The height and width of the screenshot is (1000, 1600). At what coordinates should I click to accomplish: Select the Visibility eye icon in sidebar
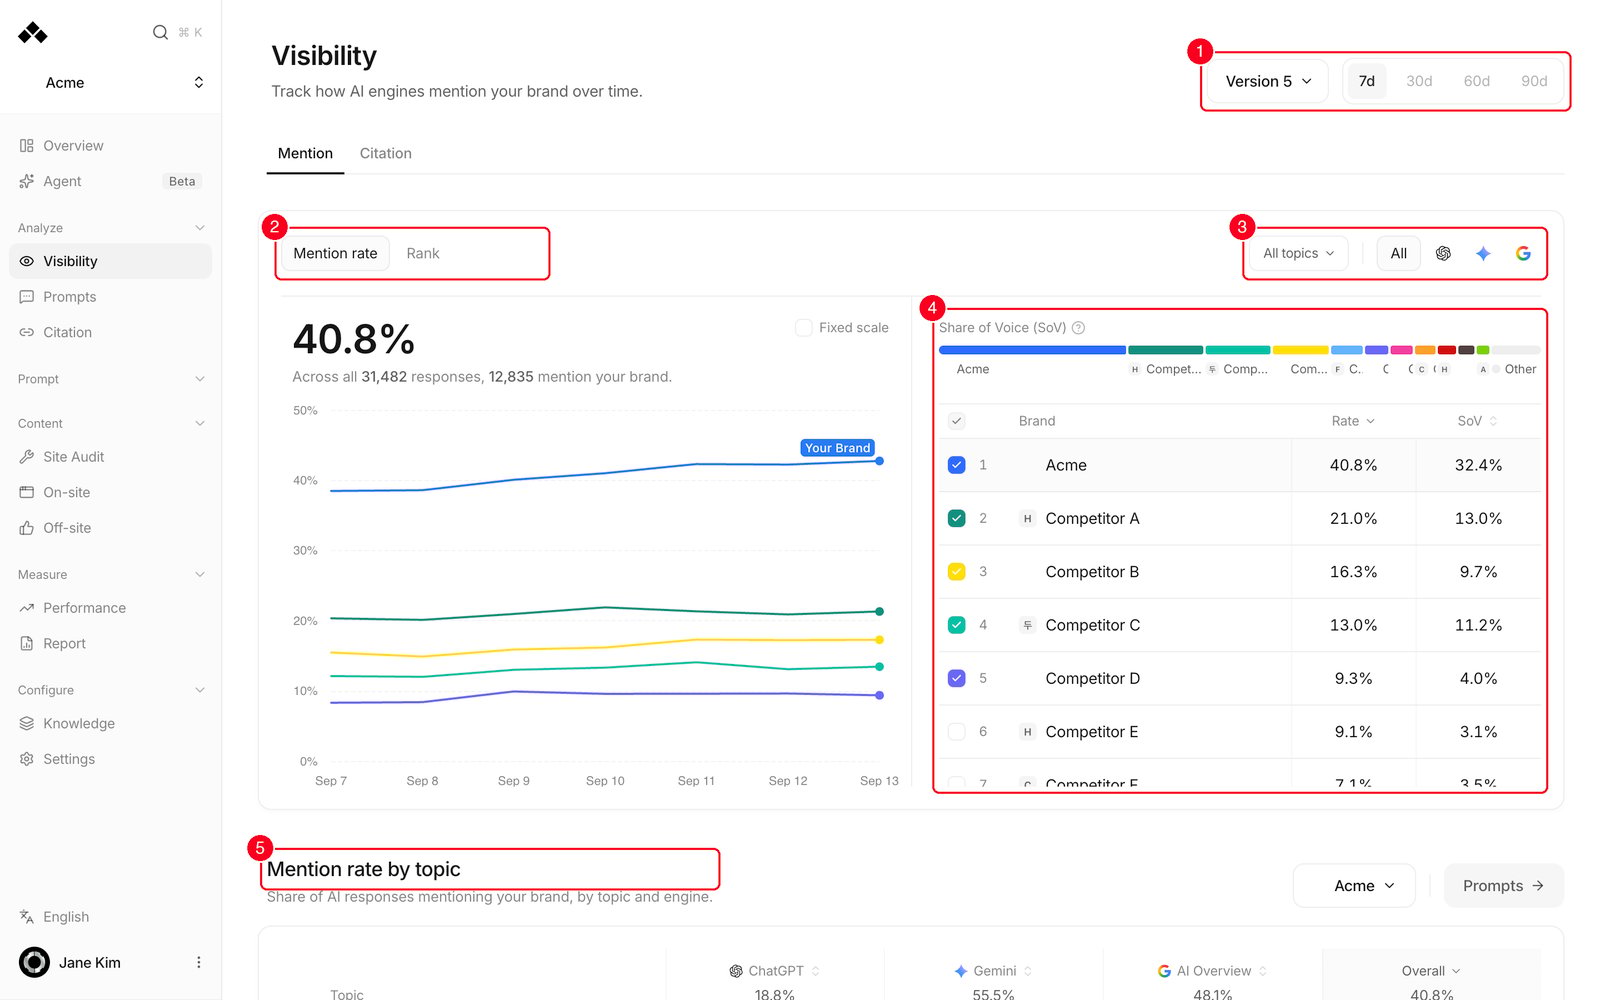click(27, 261)
